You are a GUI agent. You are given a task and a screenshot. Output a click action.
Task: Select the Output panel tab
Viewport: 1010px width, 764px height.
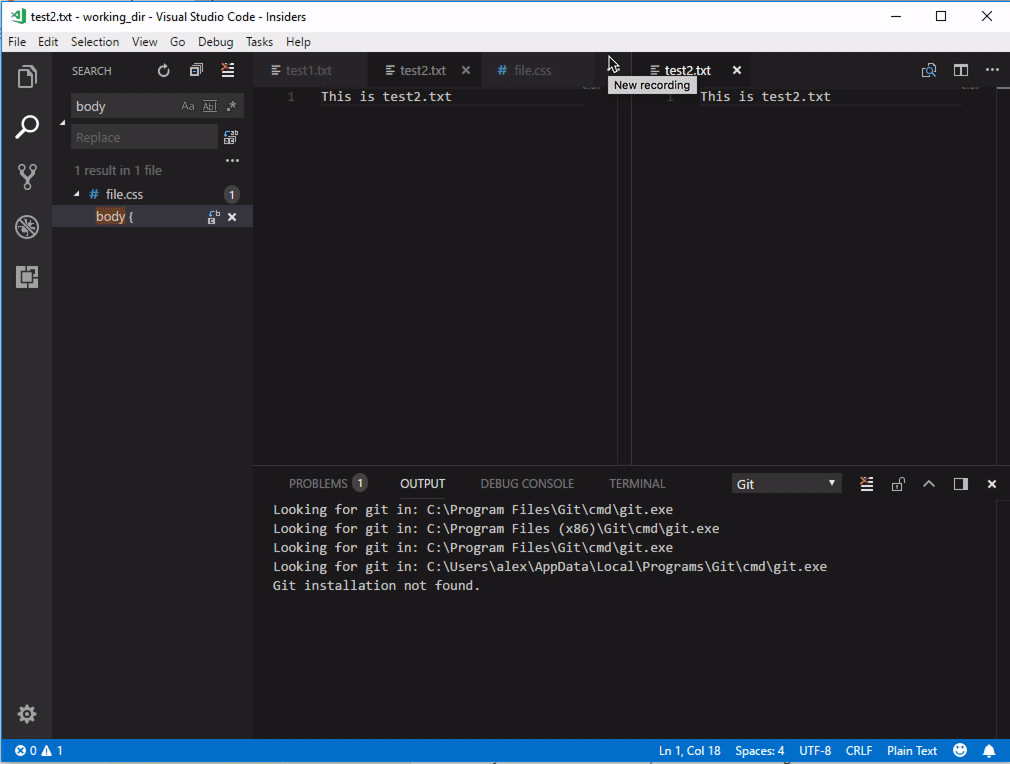[x=423, y=484]
